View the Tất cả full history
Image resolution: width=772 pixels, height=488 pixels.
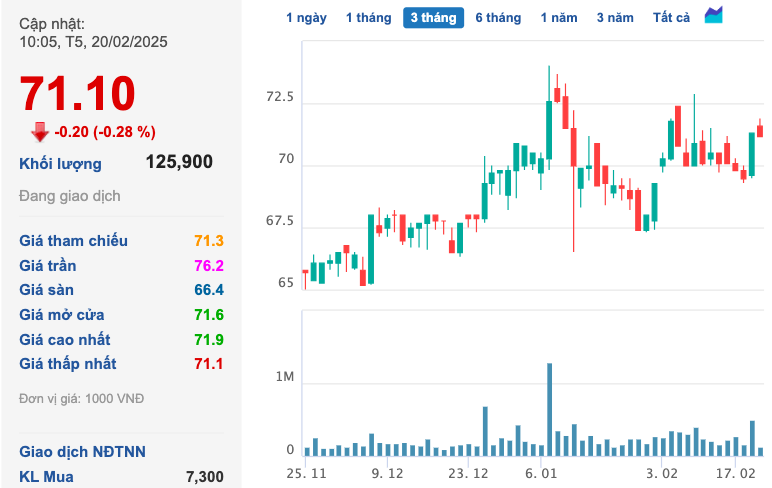coord(671,17)
